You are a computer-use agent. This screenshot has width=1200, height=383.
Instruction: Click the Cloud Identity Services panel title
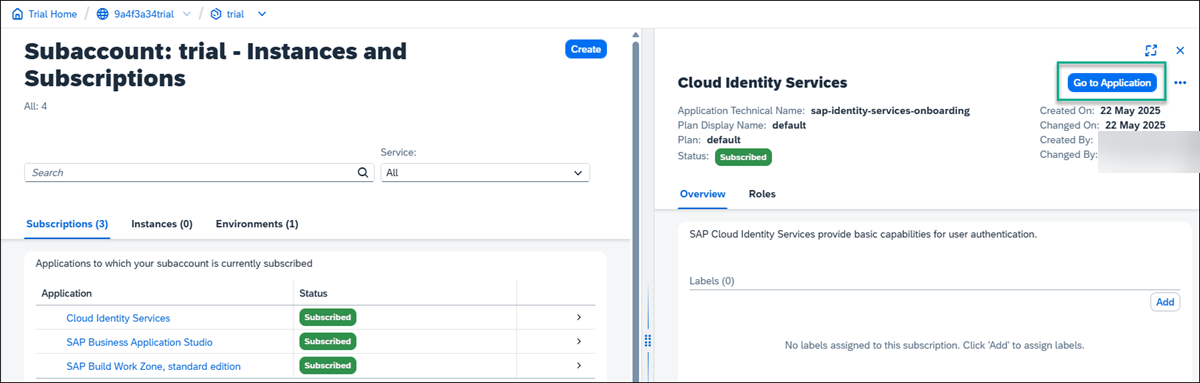pyautogui.click(x=762, y=82)
